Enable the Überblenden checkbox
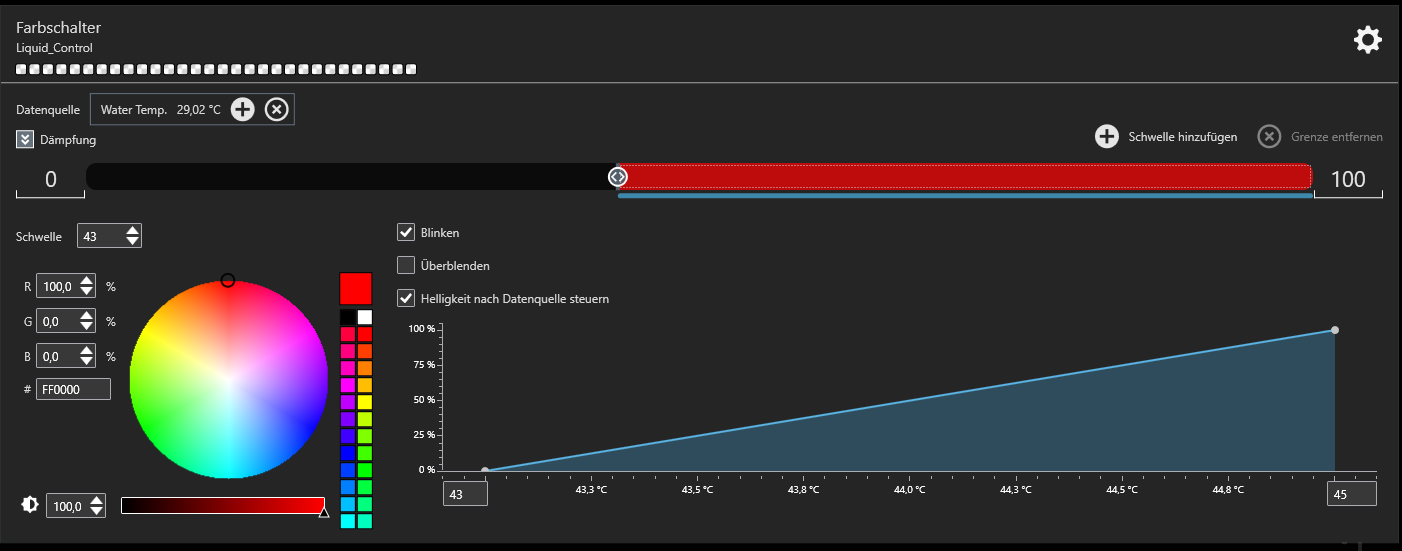This screenshot has width=1402, height=551. point(406,265)
